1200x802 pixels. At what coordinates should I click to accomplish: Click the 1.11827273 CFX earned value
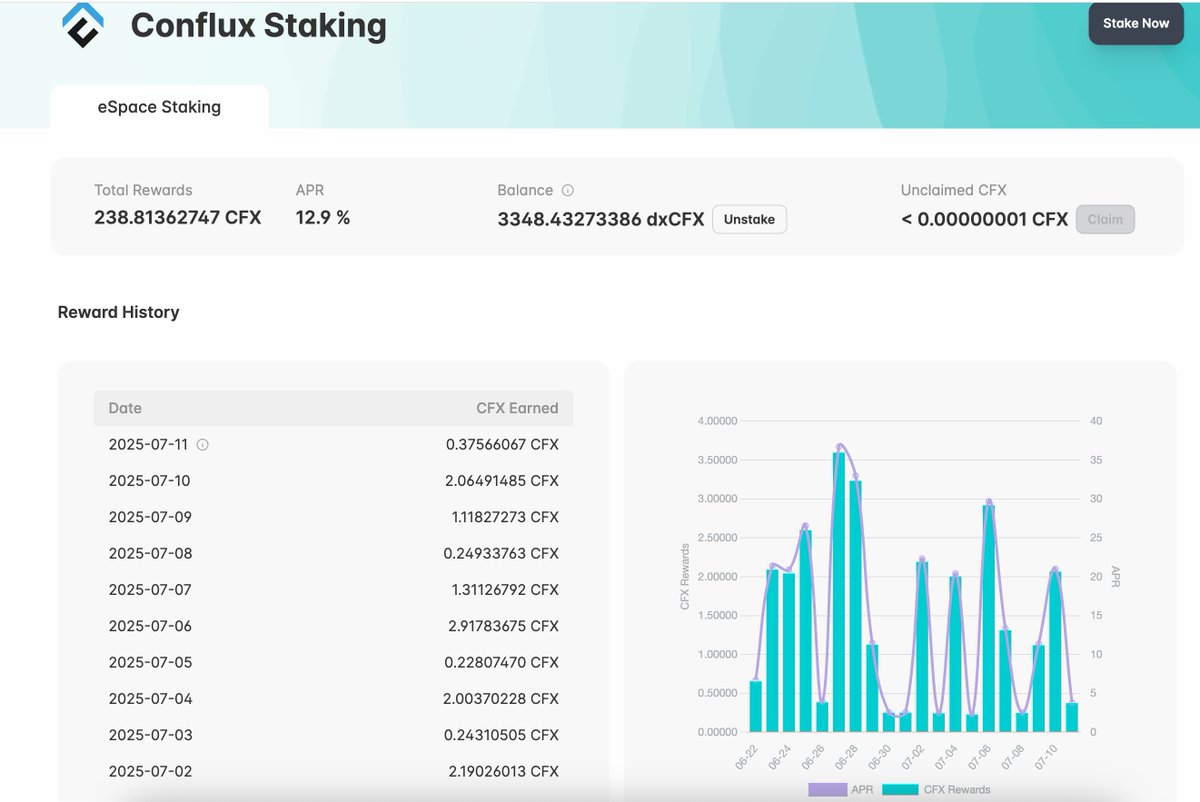click(x=504, y=517)
